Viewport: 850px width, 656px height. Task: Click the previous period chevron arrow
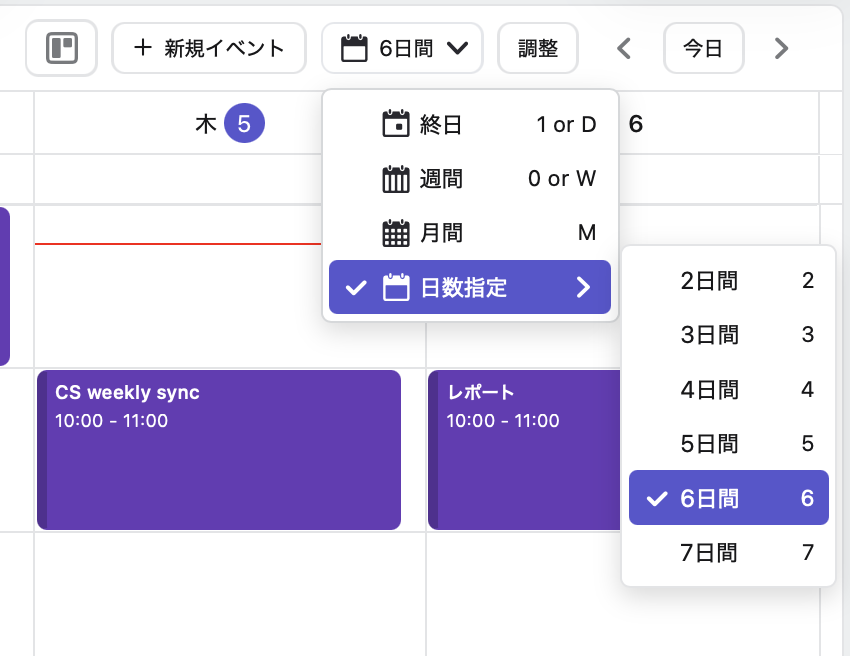pyautogui.click(x=623, y=47)
